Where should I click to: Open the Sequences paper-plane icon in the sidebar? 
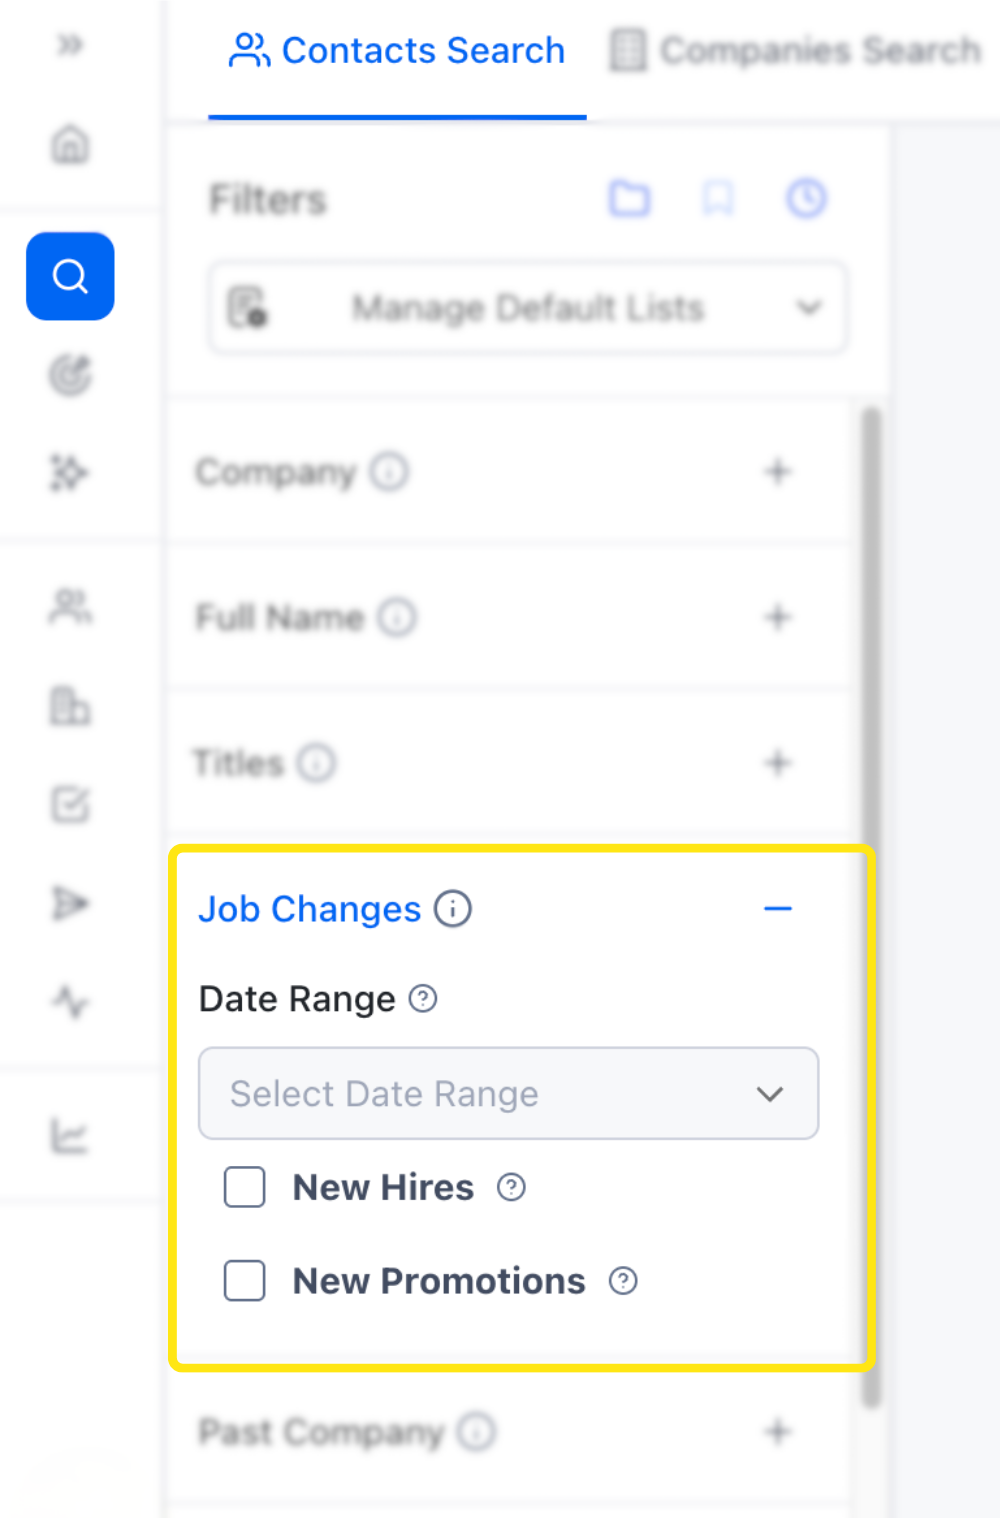click(69, 903)
